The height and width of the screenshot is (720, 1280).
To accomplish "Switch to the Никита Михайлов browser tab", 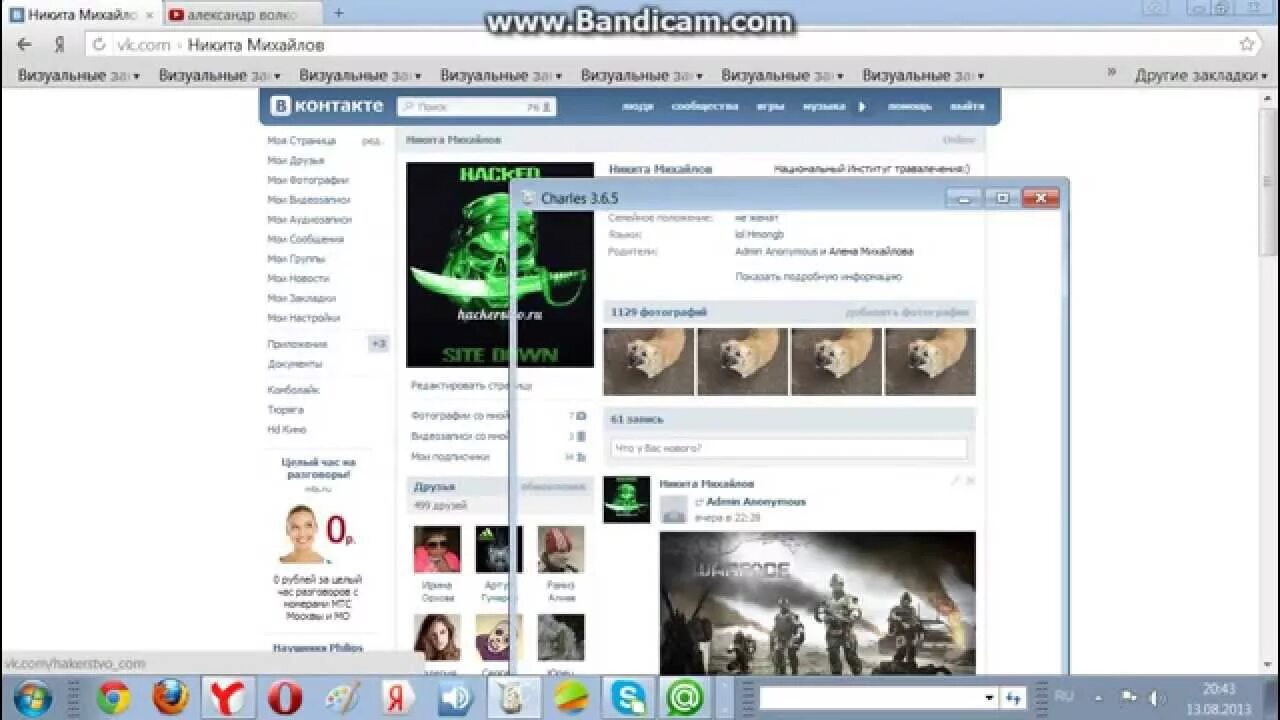I will 83,14.
